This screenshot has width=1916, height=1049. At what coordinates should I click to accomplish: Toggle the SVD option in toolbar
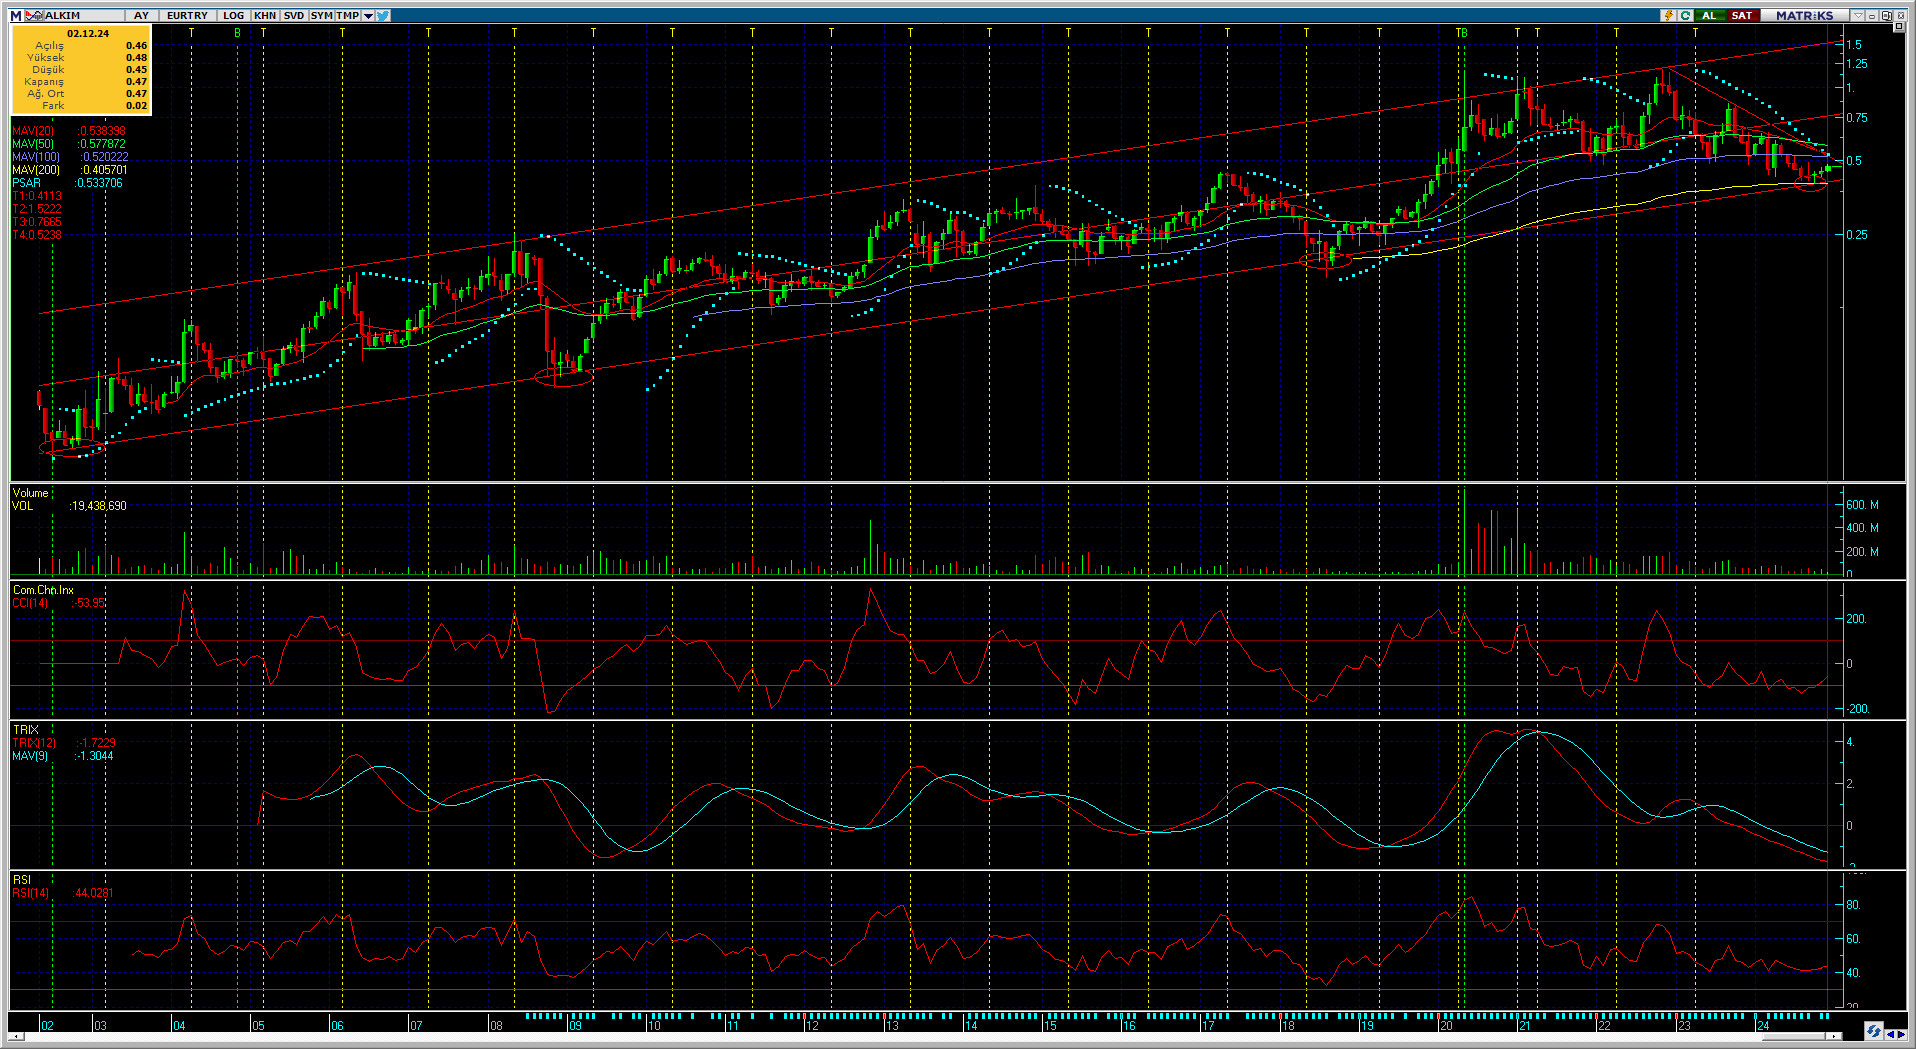294,16
